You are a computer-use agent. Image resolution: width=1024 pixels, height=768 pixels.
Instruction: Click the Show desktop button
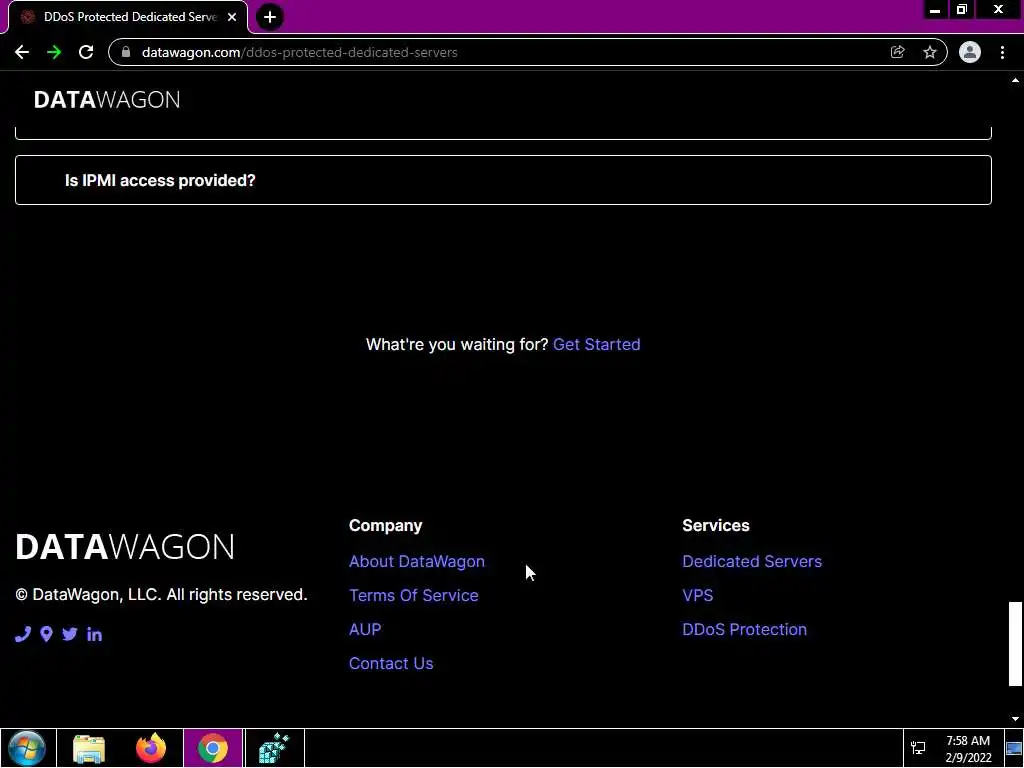pos(1015,748)
